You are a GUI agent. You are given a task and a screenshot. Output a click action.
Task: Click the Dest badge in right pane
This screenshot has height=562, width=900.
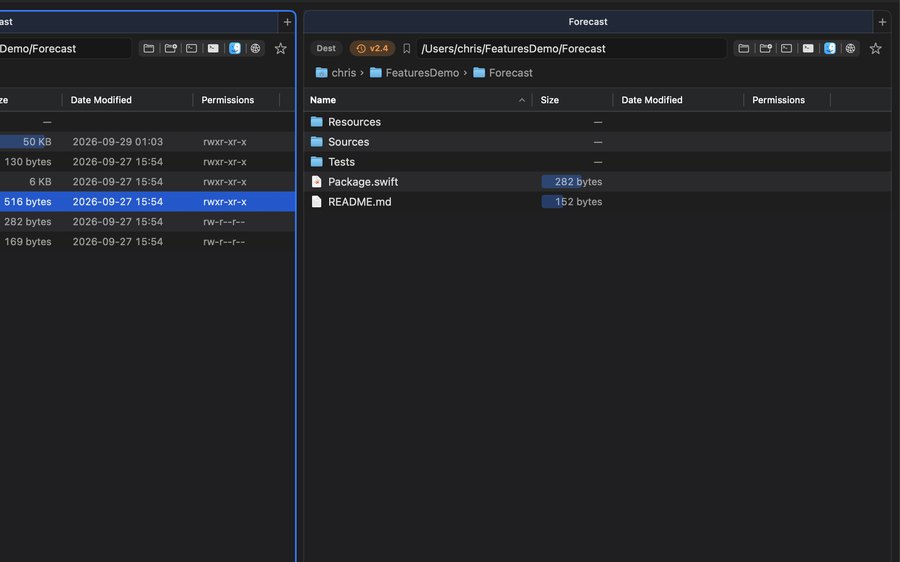(x=326, y=48)
